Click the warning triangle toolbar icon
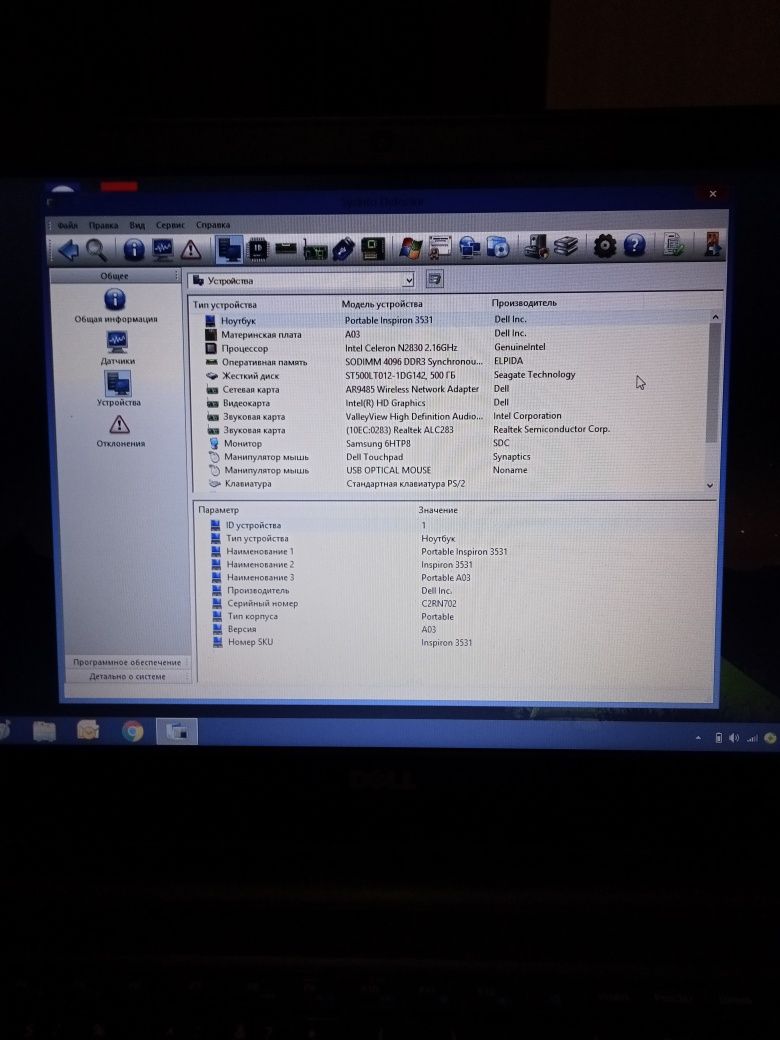This screenshot has width=780, height=1040. click(191, 249)
